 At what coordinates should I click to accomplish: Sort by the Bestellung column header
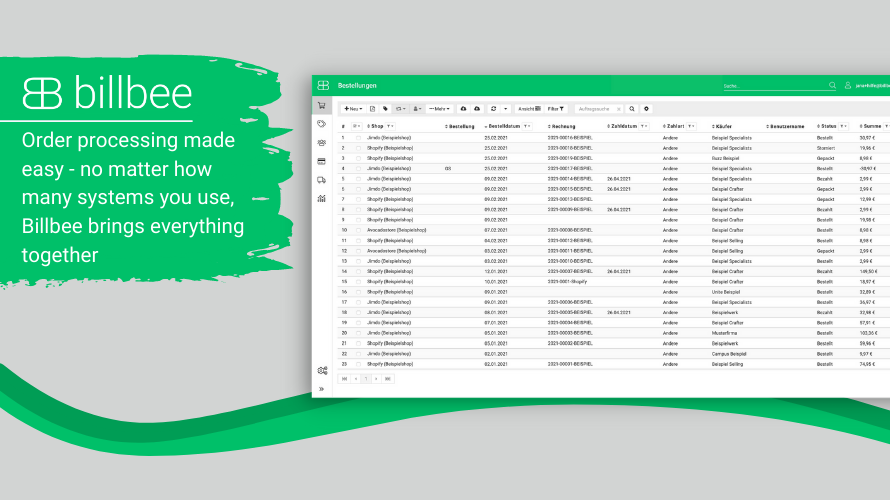pos(459,126)
